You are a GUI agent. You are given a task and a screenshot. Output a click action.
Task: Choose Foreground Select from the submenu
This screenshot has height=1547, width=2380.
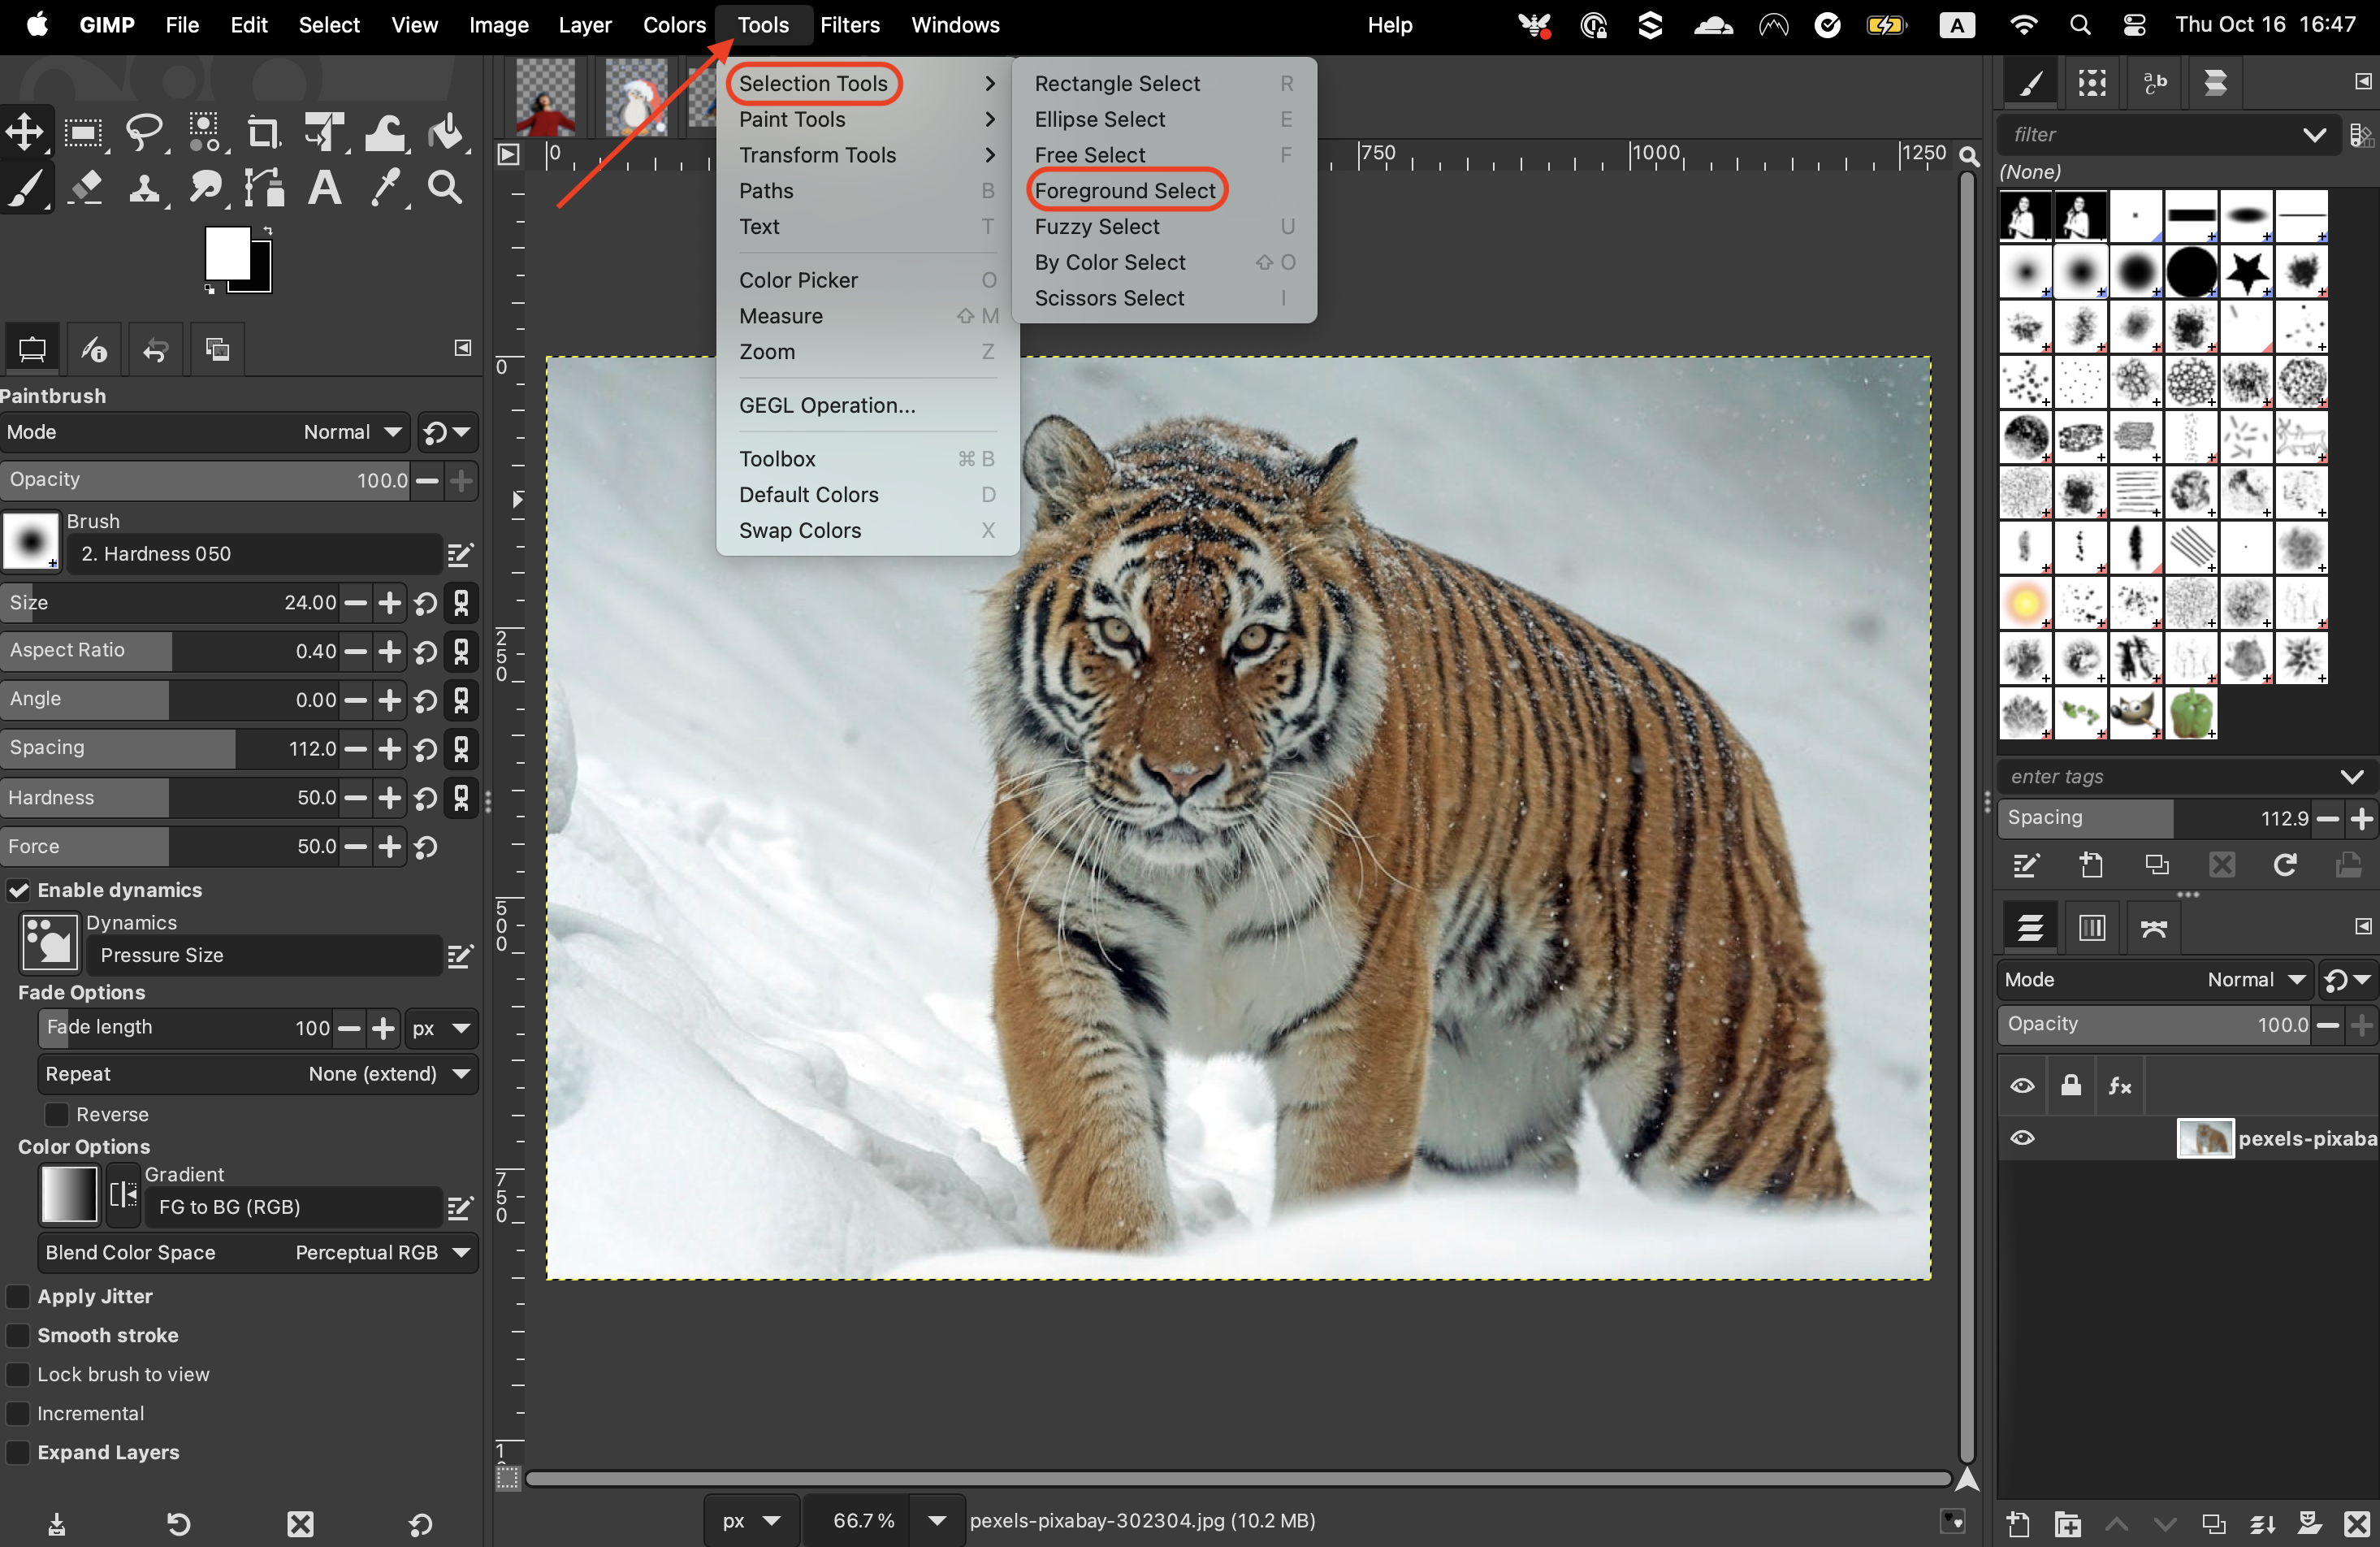click(x=1124, y=191)
